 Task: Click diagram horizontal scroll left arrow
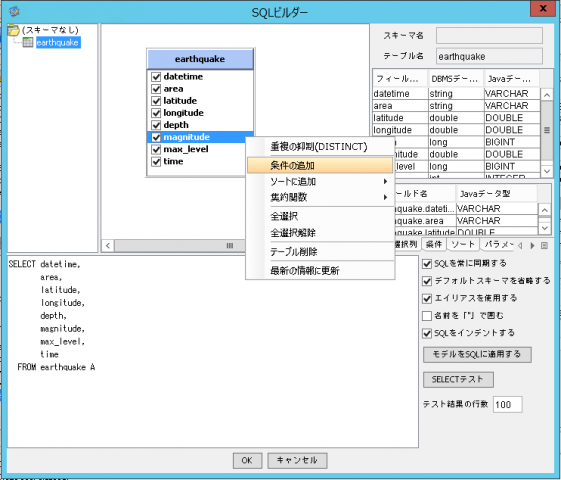coord(108,245)
